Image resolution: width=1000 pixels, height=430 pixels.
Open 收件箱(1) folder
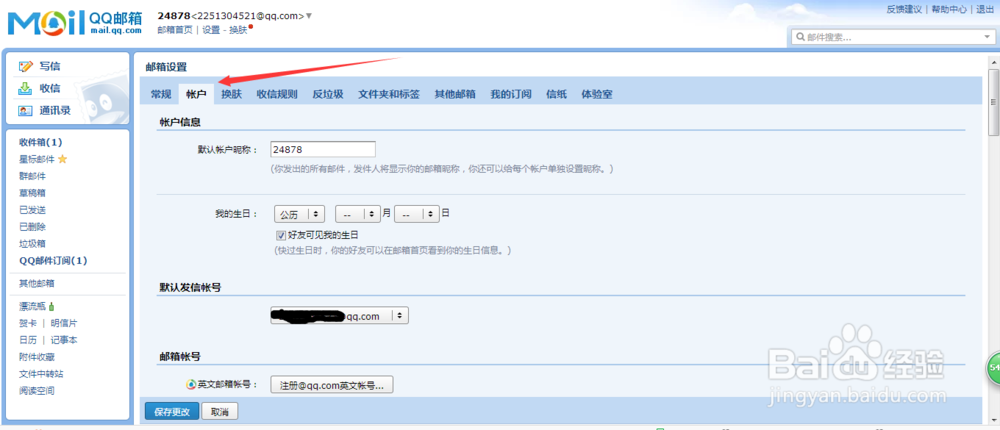tap(41, 142)
